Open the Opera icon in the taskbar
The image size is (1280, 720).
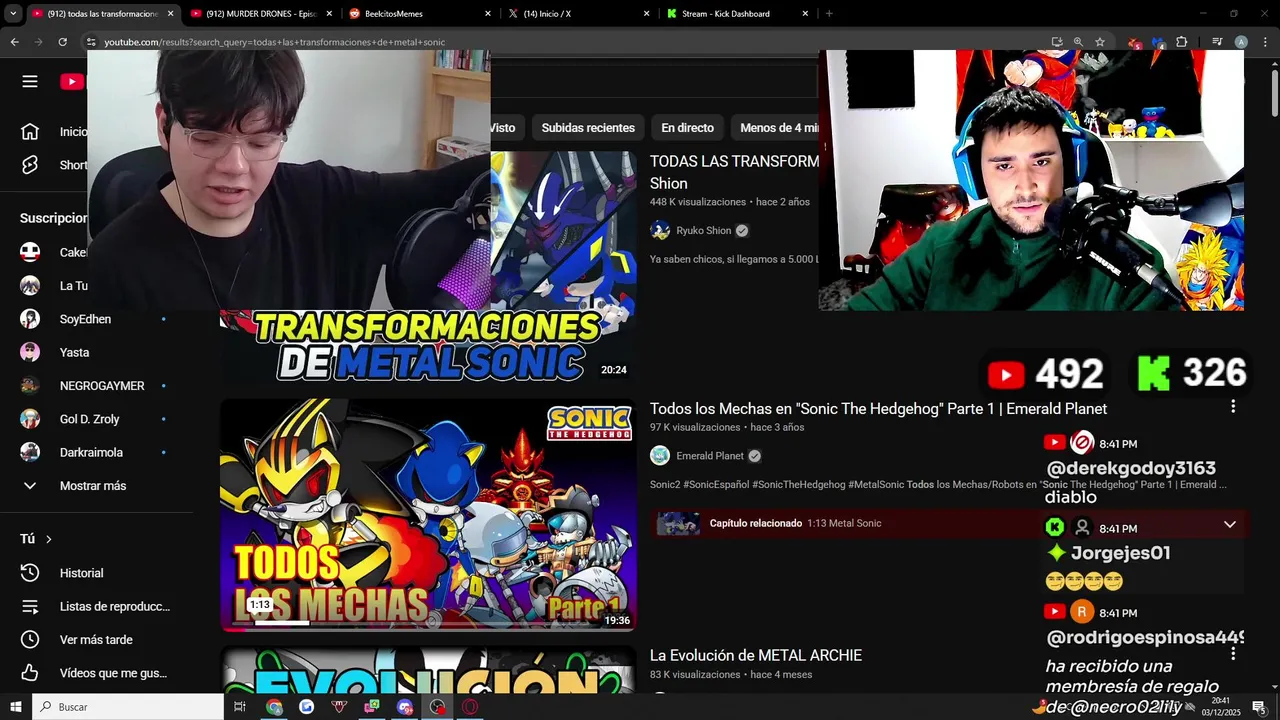pos(470,707)
